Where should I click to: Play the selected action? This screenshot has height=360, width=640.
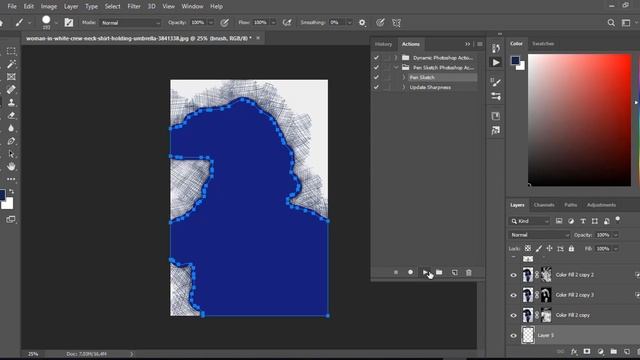[x=425, y=272]
